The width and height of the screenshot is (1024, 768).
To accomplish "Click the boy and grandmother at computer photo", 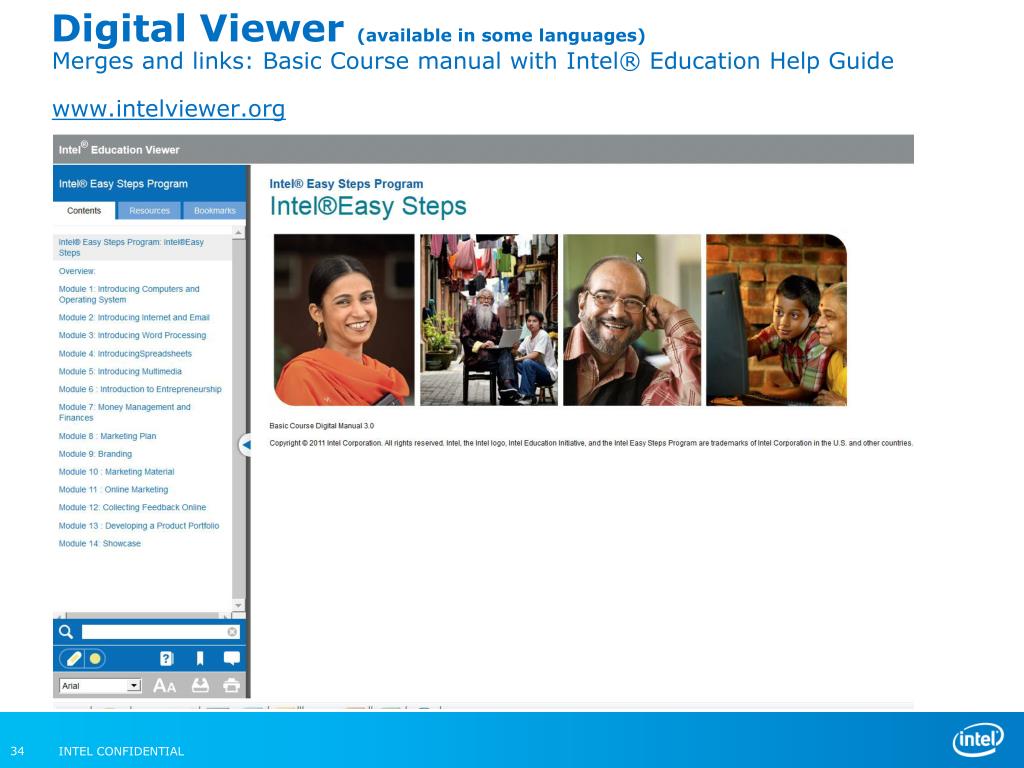I will (x=776, y=320).
